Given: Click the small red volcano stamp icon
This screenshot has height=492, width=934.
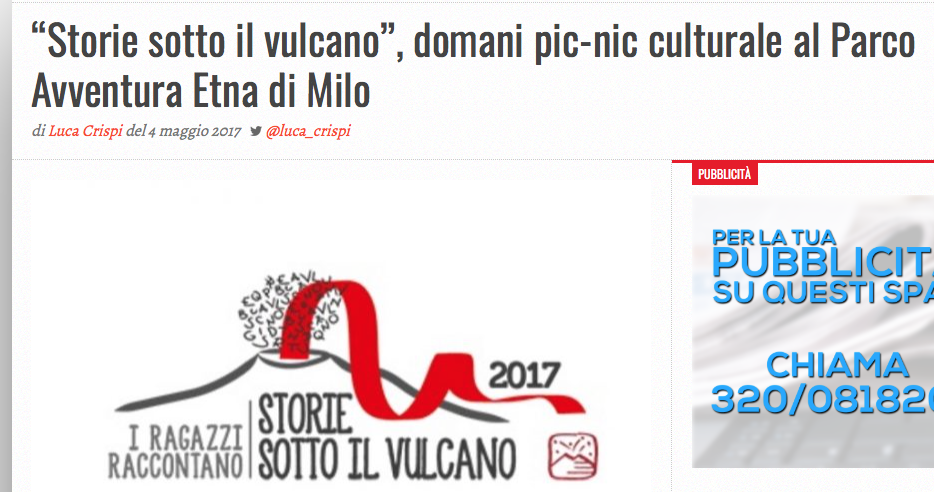Looking at the screenshot, I should pos(572,456).
